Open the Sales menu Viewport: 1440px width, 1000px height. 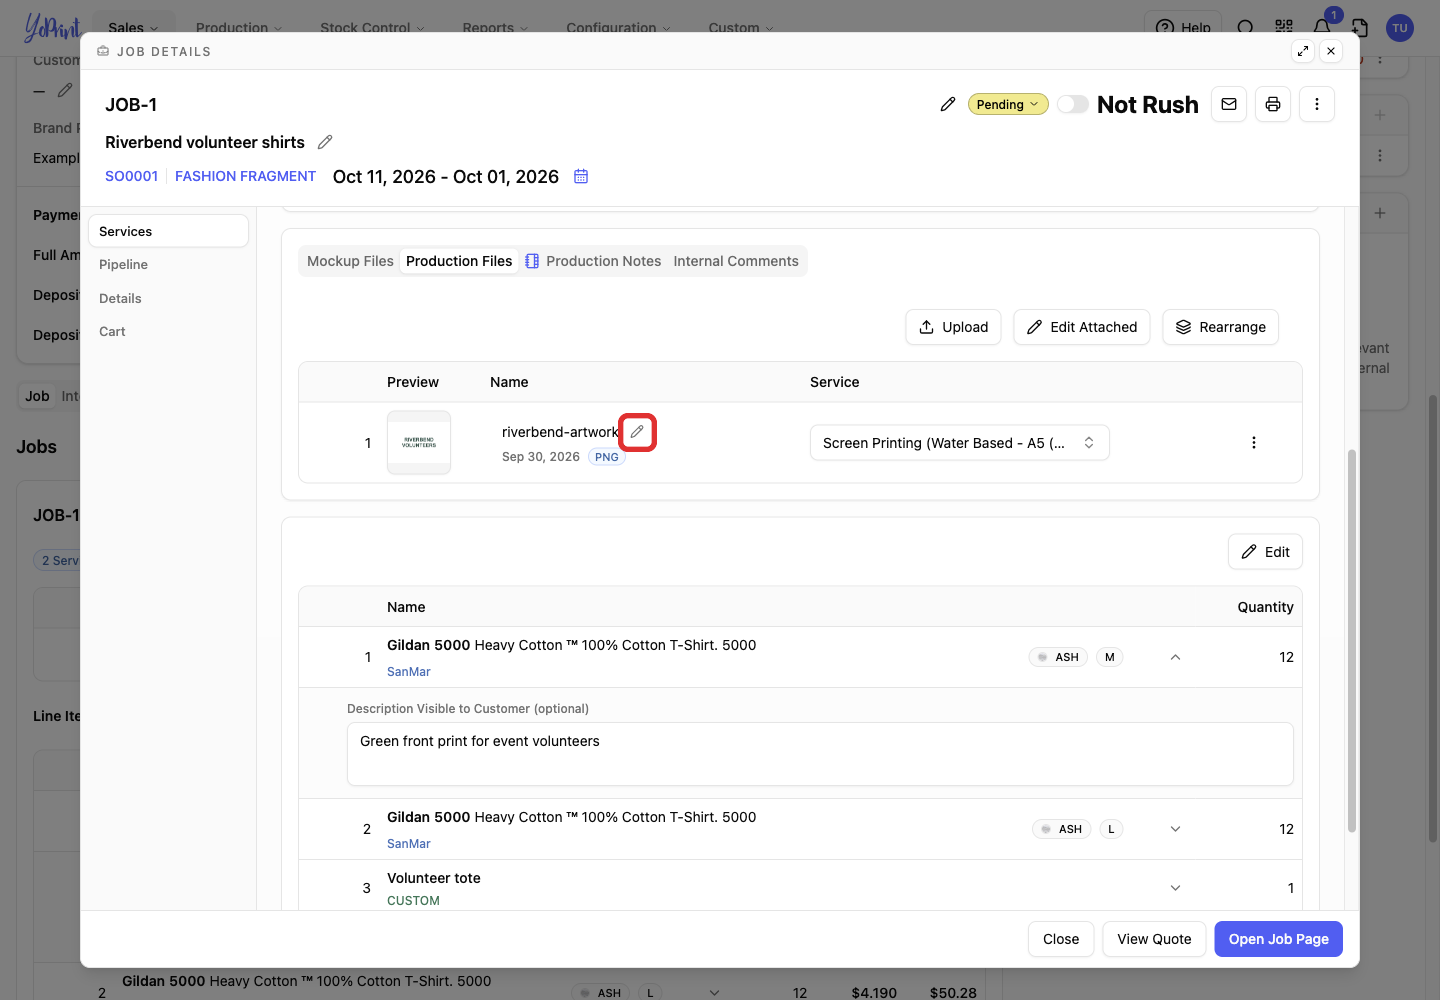tap(133, 27)
